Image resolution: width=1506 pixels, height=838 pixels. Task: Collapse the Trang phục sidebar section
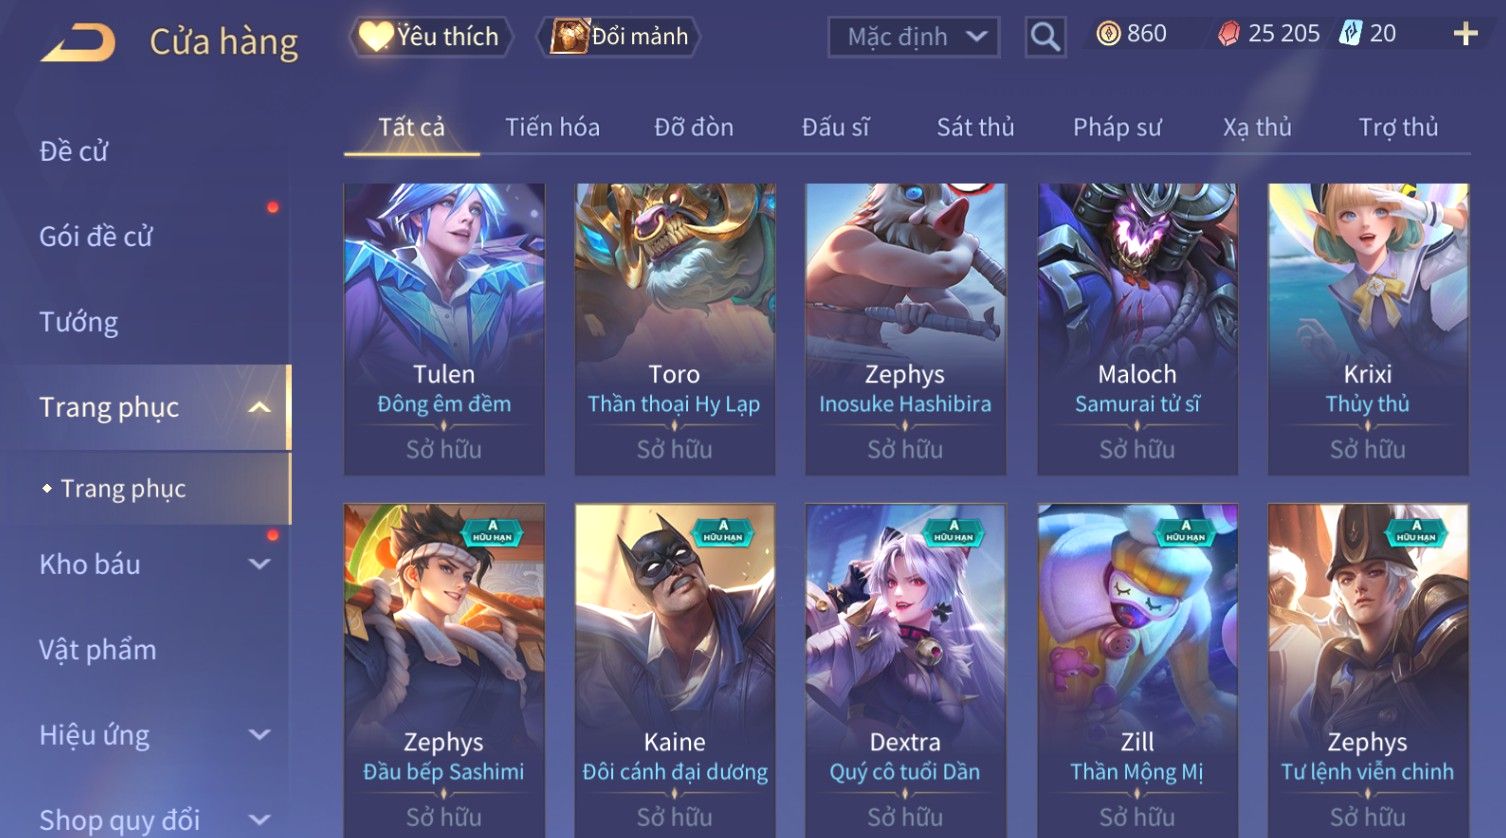[x=259, y=407]
